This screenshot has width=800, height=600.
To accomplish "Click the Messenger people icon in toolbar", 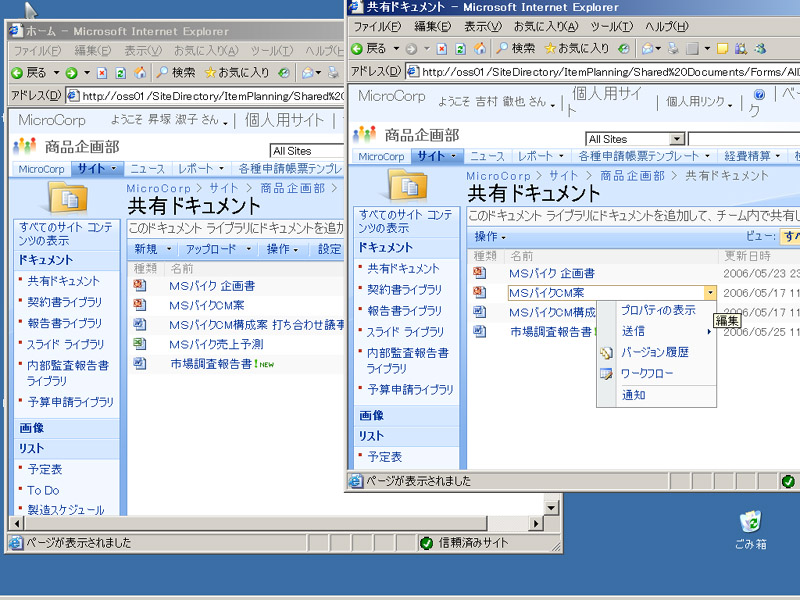I will pyautogui.click(x=760, y=48).
